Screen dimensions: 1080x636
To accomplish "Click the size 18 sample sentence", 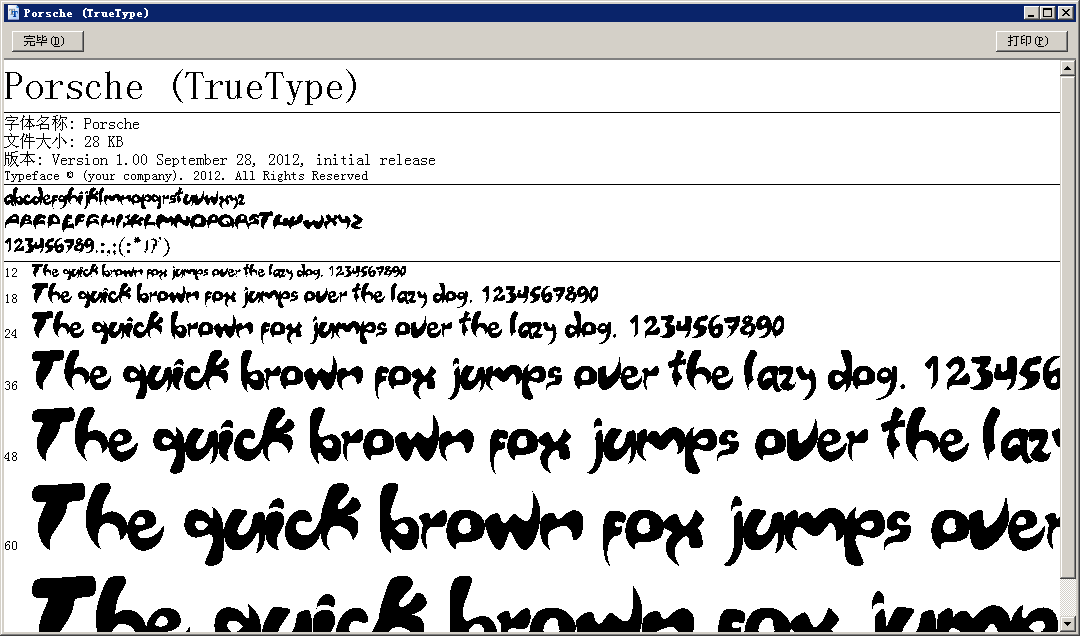I will click(315, 295).
